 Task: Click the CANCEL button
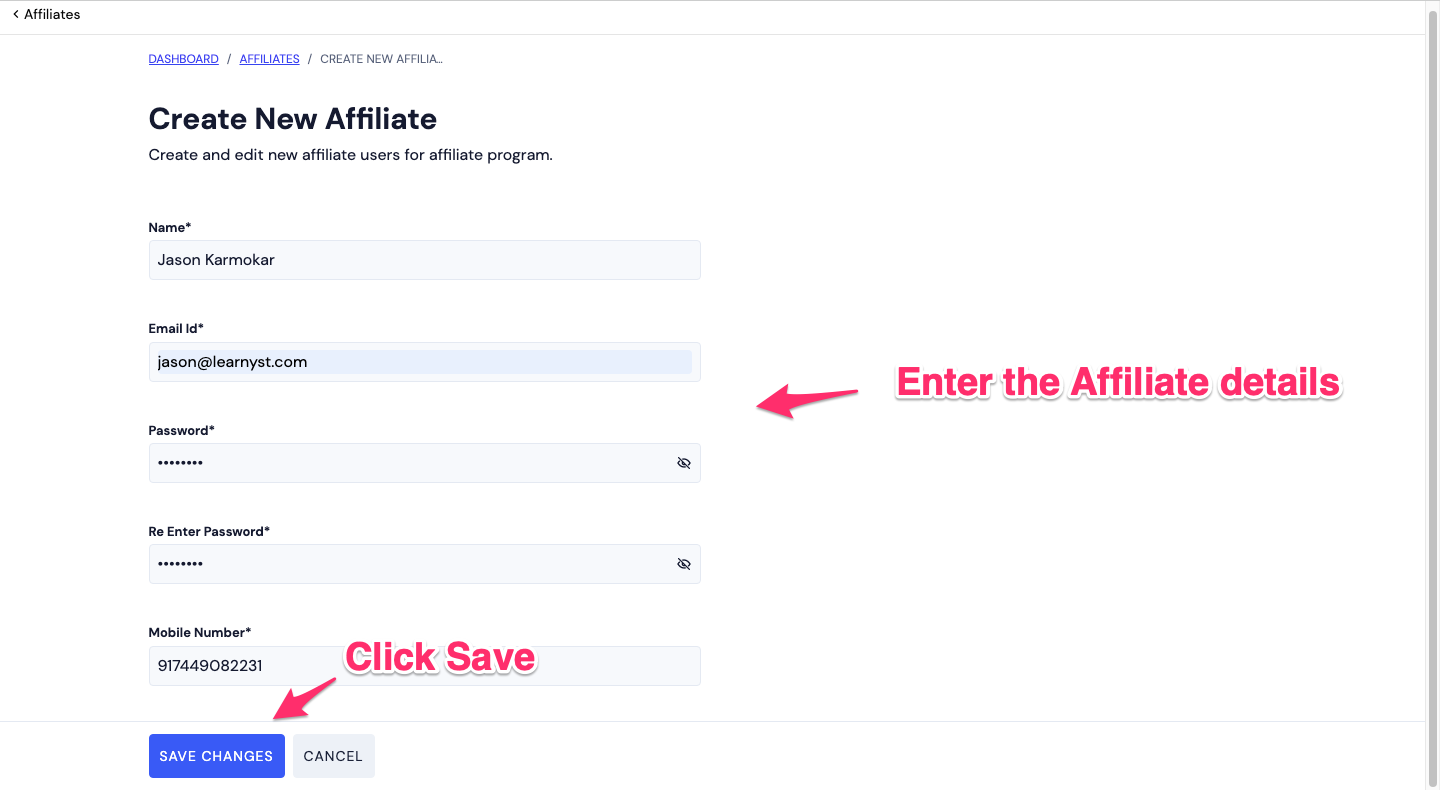(333, 756)
